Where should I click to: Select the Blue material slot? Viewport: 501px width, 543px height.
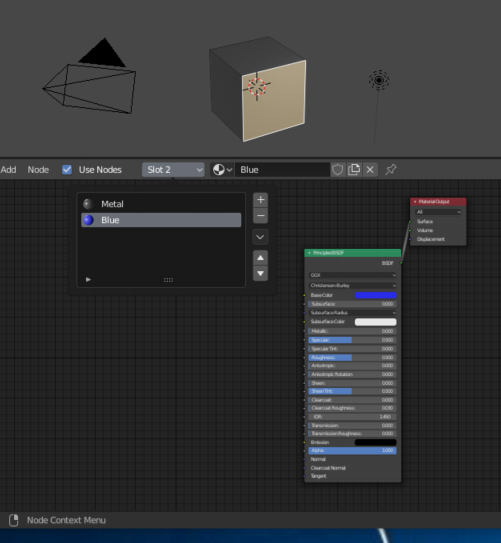(161, 220)
